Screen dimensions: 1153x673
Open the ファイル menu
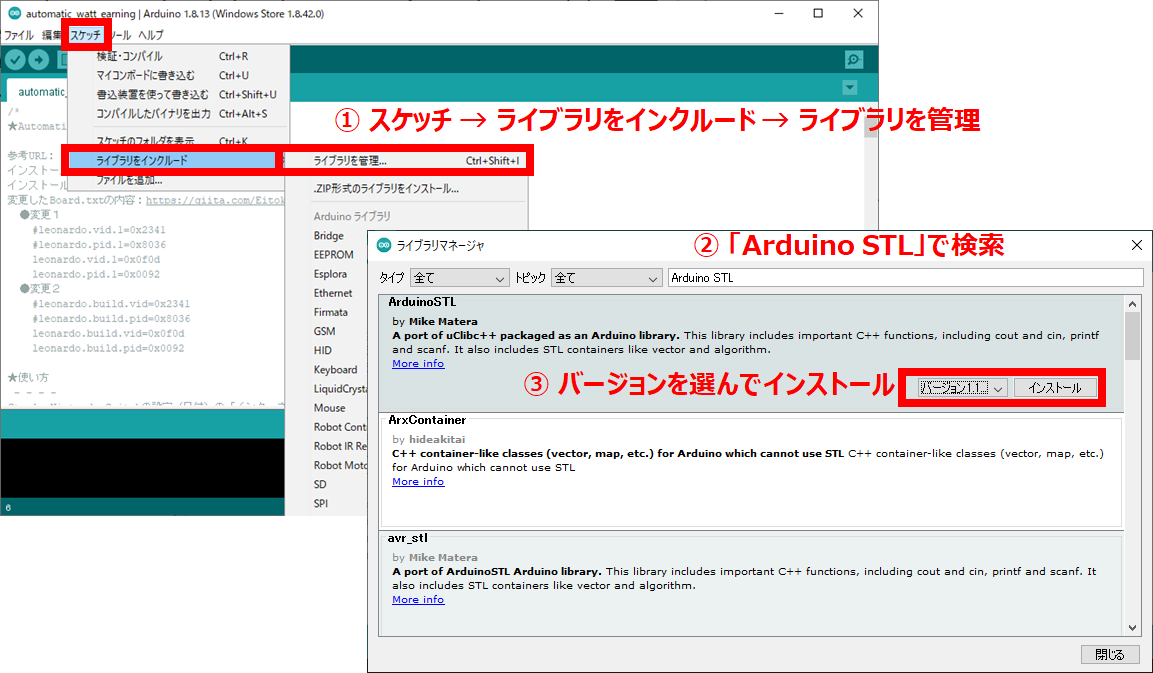[18, 35]
